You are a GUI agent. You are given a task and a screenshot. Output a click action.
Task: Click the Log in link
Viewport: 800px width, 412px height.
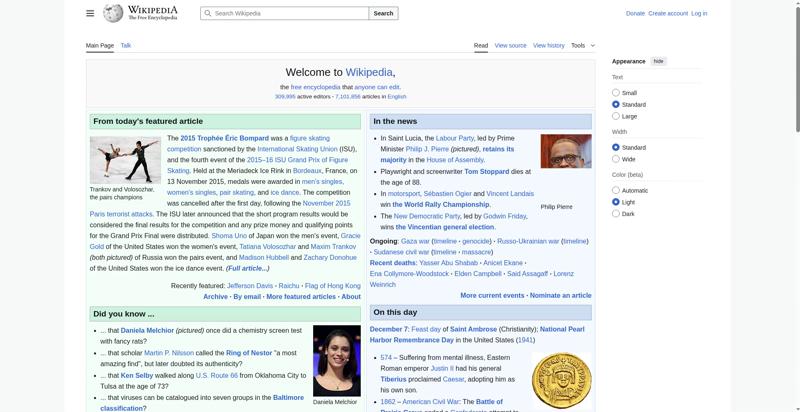click(x=699, y=13)
